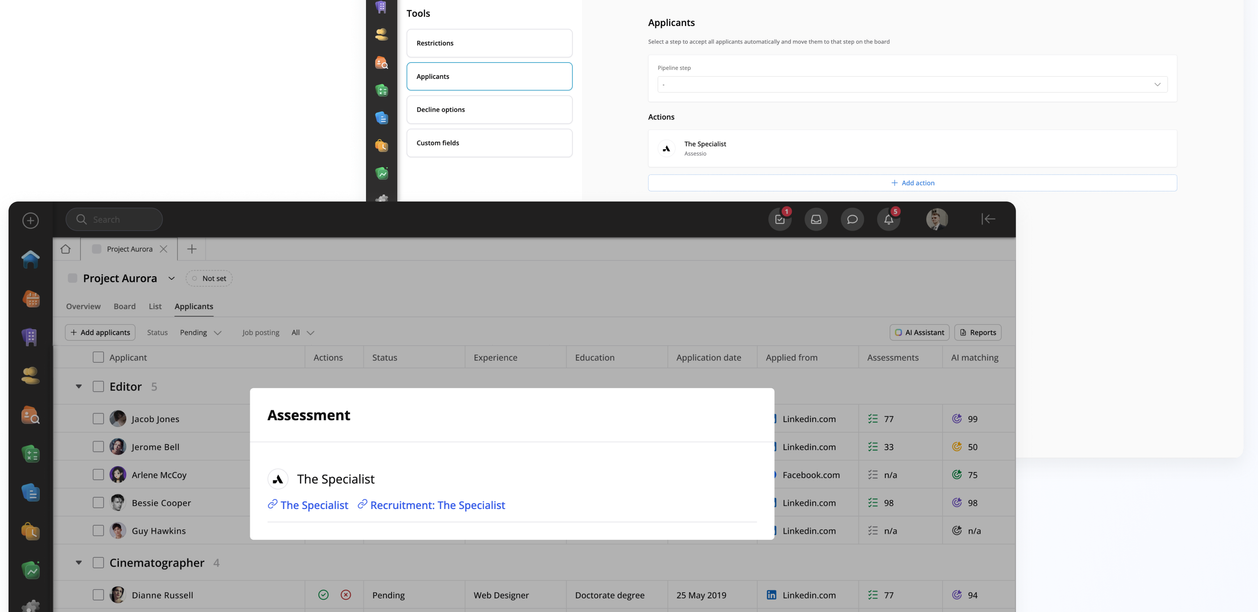Click the tasks checklist icon with badge

pyautogui.click(x=780, y=220)
